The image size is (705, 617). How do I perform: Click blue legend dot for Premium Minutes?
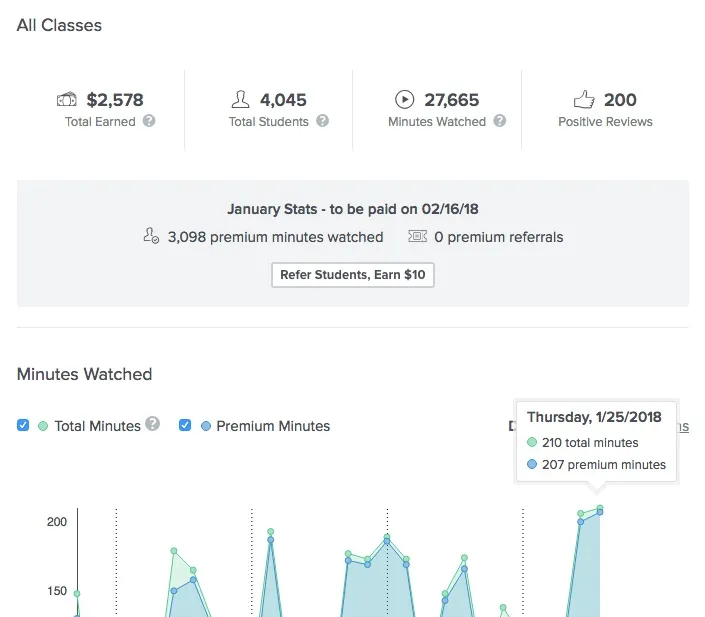205,426
